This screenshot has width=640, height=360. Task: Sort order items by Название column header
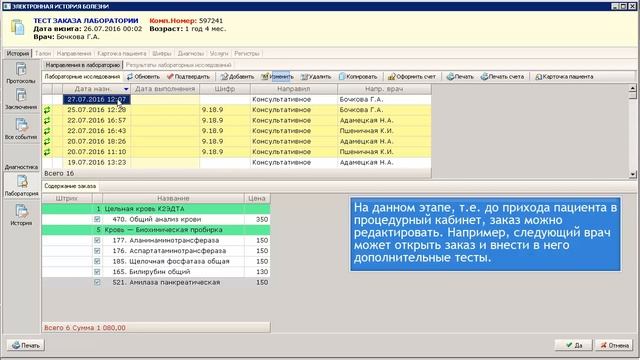point(173,198)
